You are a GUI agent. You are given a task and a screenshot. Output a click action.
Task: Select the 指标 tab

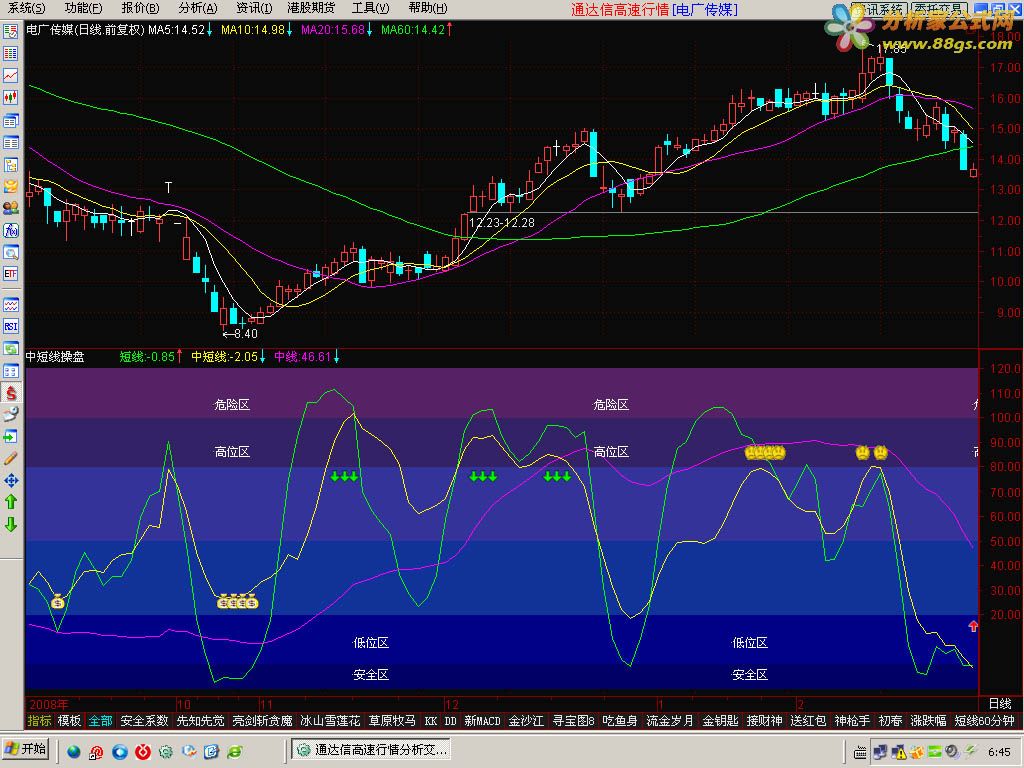[x=39, y=721]
